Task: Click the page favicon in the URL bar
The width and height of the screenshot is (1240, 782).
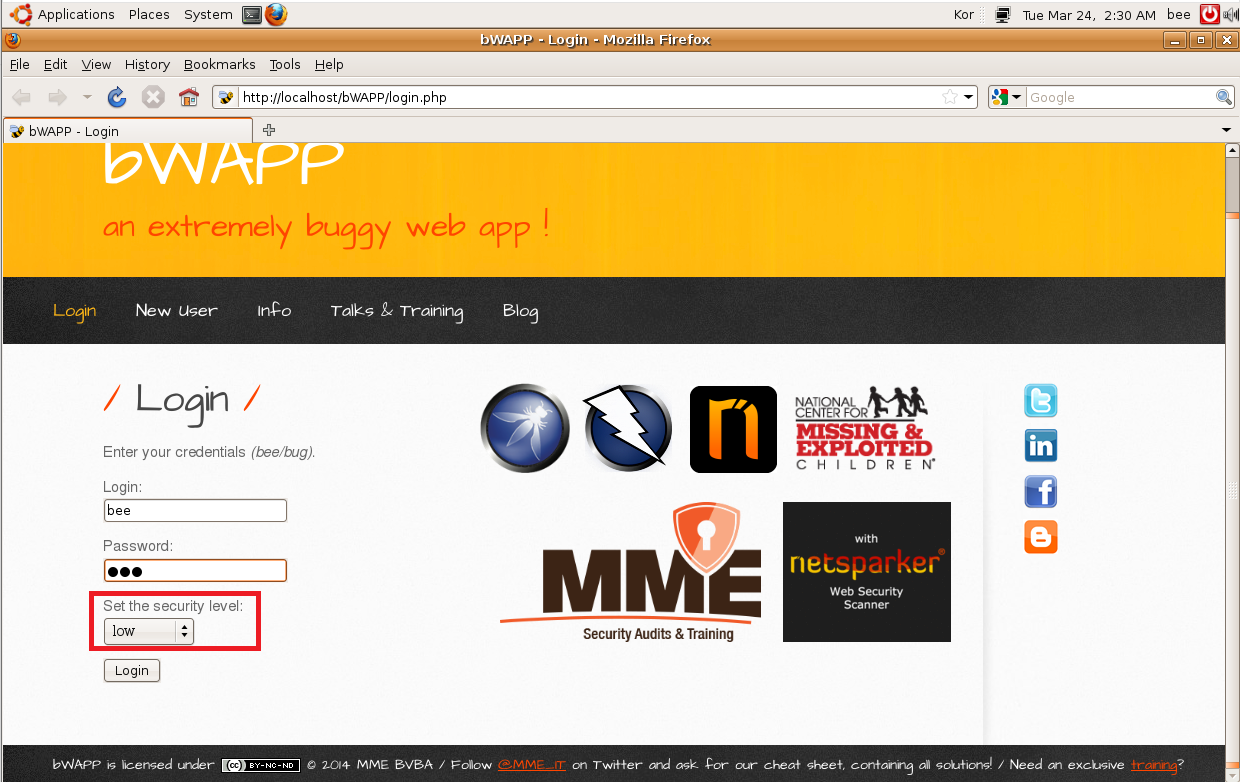Action: [x=226, y=97]
